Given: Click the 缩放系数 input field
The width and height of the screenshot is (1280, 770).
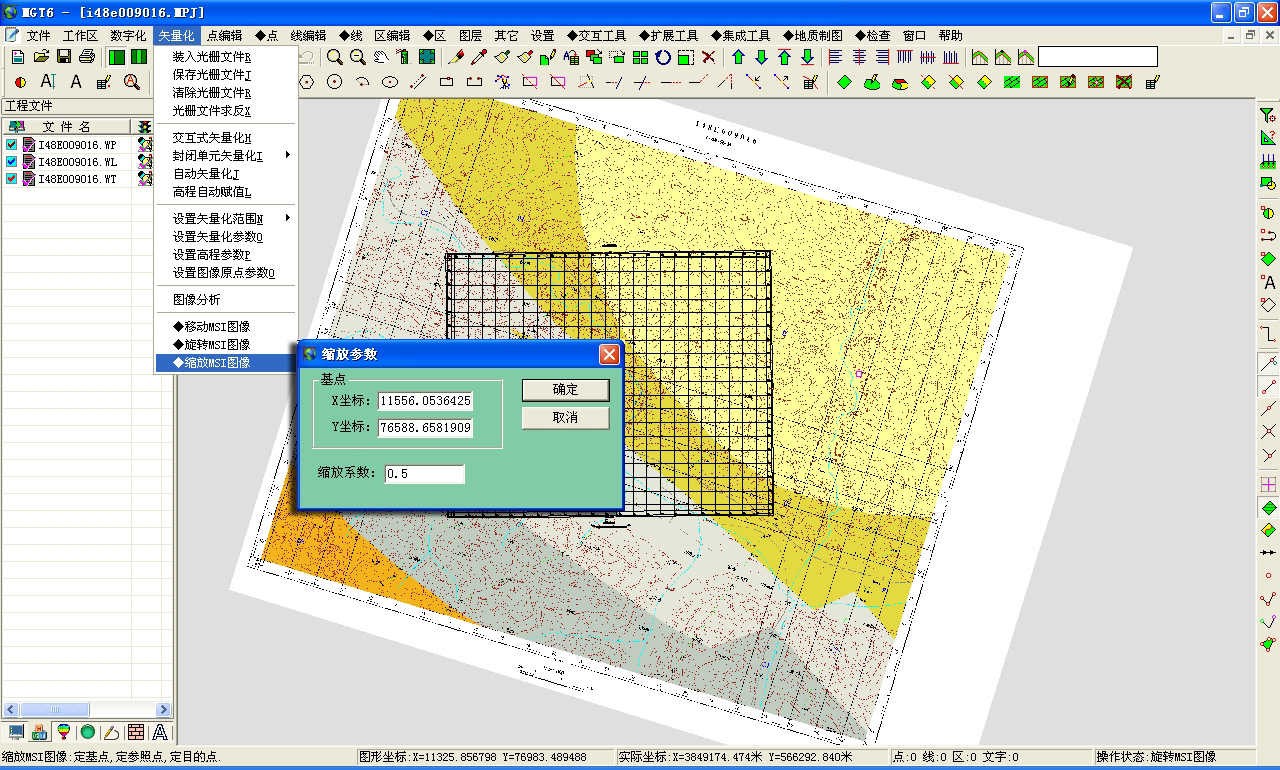Looking at the screenshot, I should (424, 473).
